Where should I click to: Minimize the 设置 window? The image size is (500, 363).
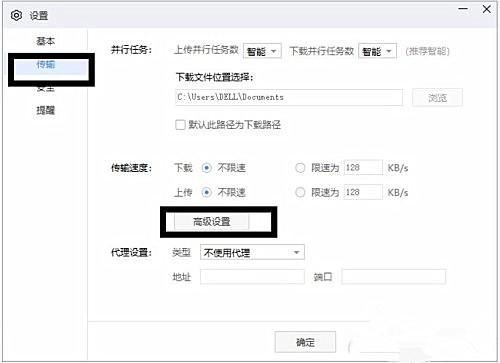click(x=463, y=9)
